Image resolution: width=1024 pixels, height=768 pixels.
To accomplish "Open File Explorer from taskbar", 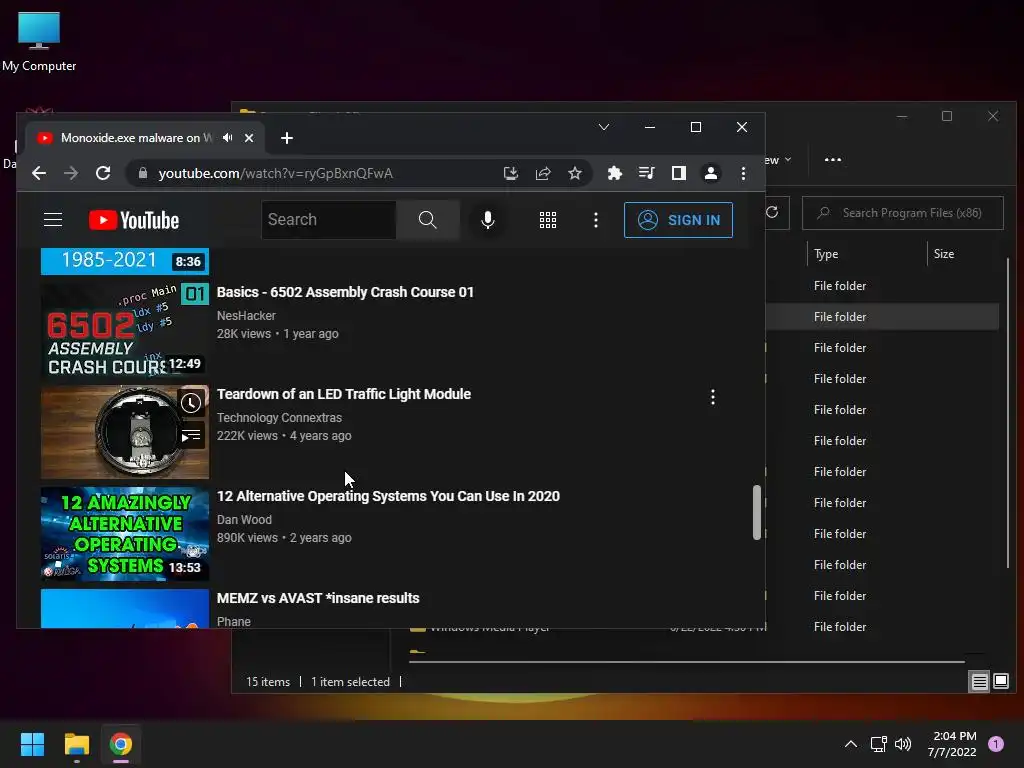I will click(76, 744).
